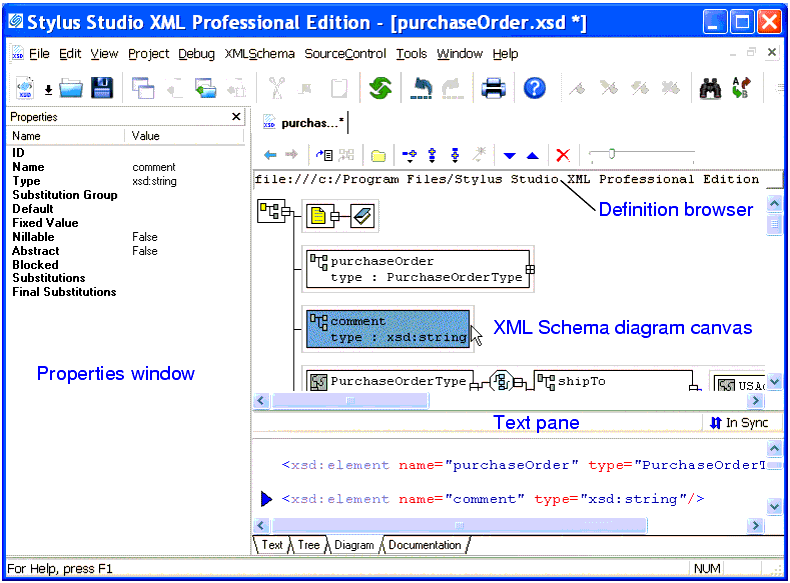
Task: Toggle the In Sync button
Action: tap(738, 423)
